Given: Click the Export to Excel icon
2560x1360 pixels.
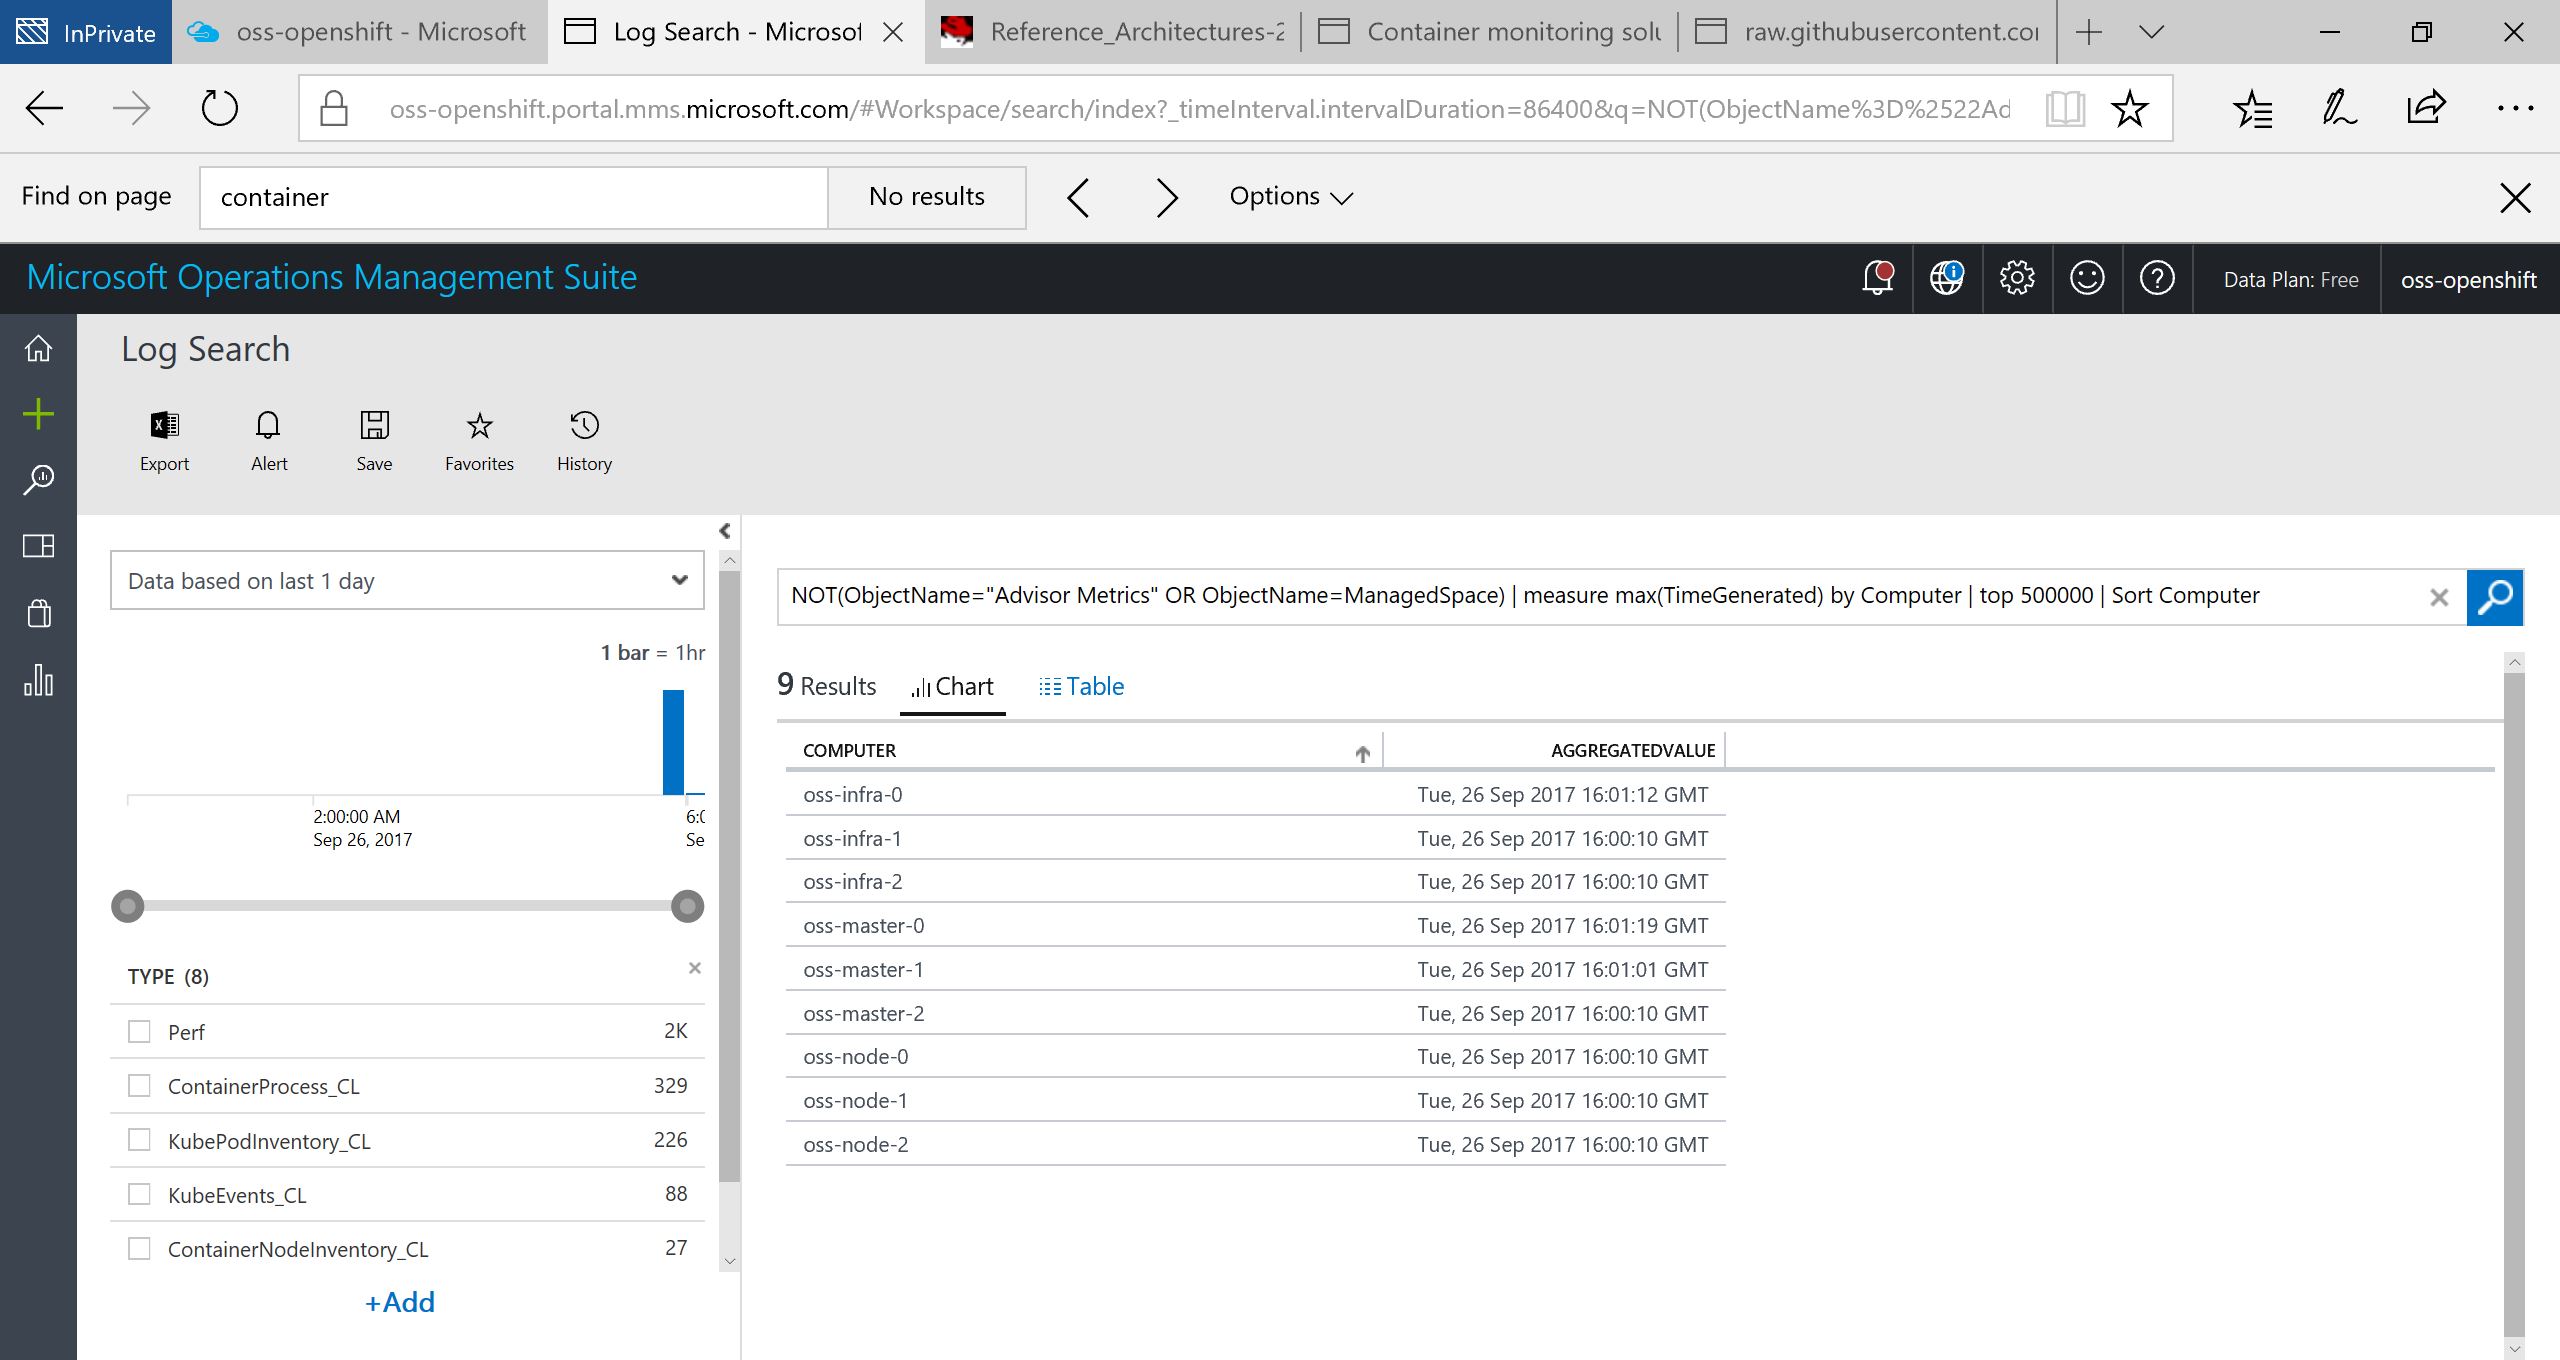Looking at the screenshot, I should coord(164,427).
